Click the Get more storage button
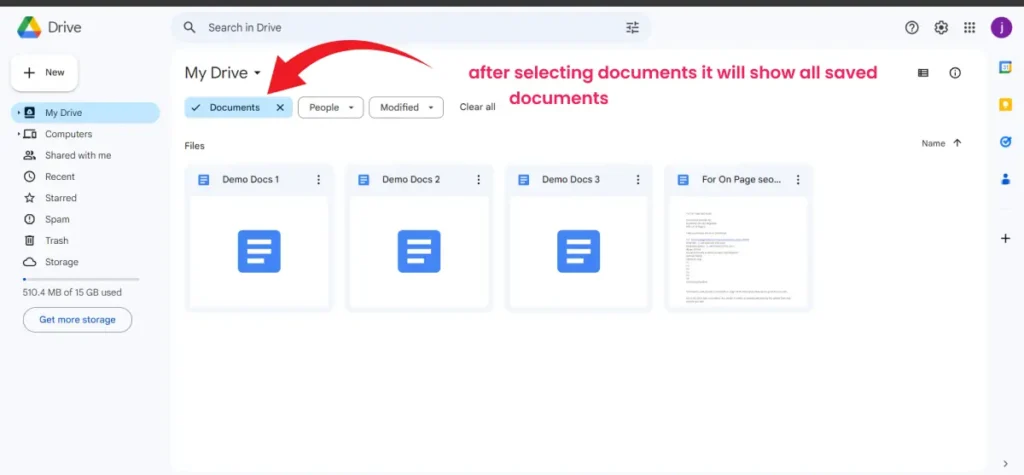This screenshot has height=475, width=1024. [77, 320]
